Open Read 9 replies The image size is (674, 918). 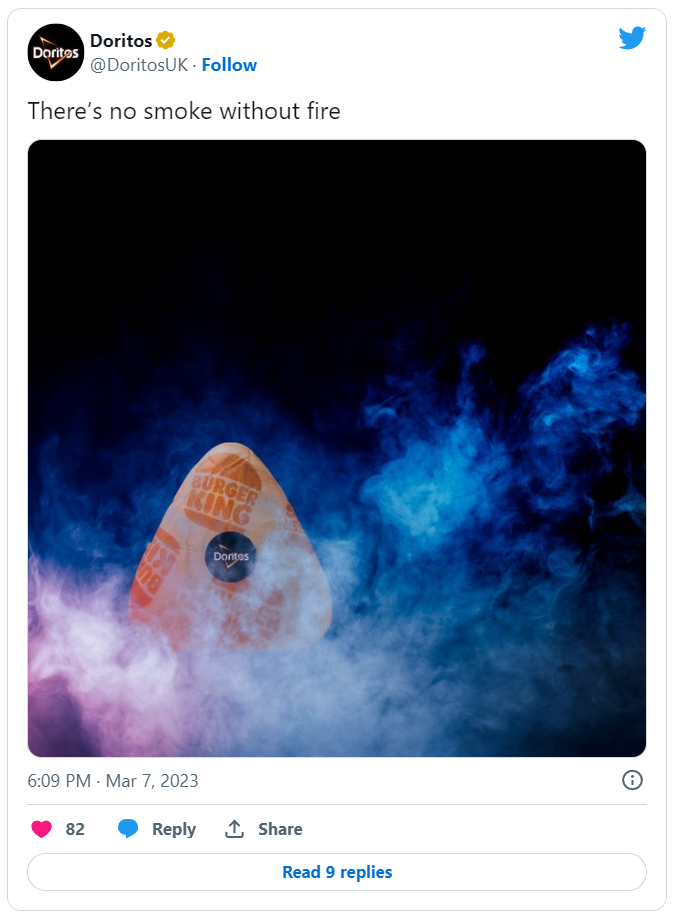click(x=337, y=872)
